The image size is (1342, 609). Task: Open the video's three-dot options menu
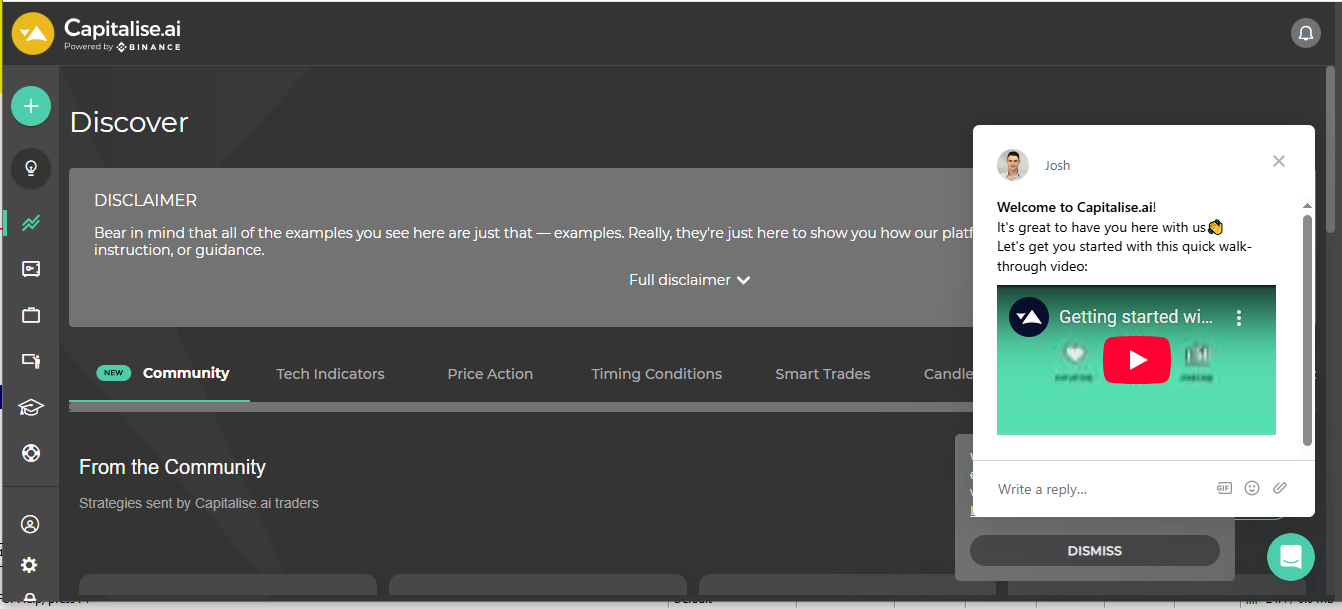tap(1239, 318)
